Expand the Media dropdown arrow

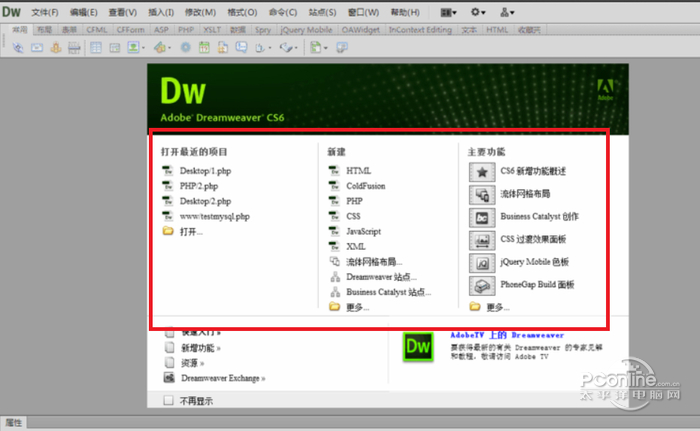(x=169, y=48)
